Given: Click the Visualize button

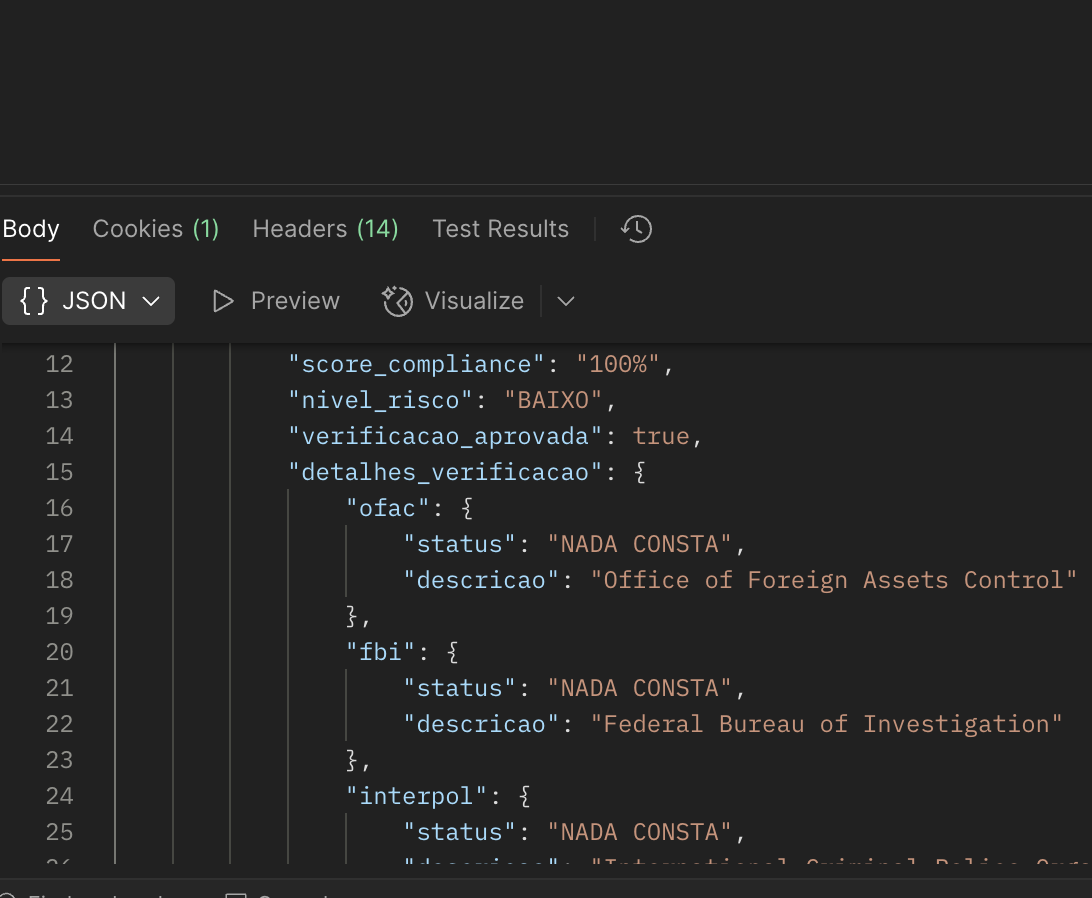Looking at the screenshot, I should tap(454, 301).
